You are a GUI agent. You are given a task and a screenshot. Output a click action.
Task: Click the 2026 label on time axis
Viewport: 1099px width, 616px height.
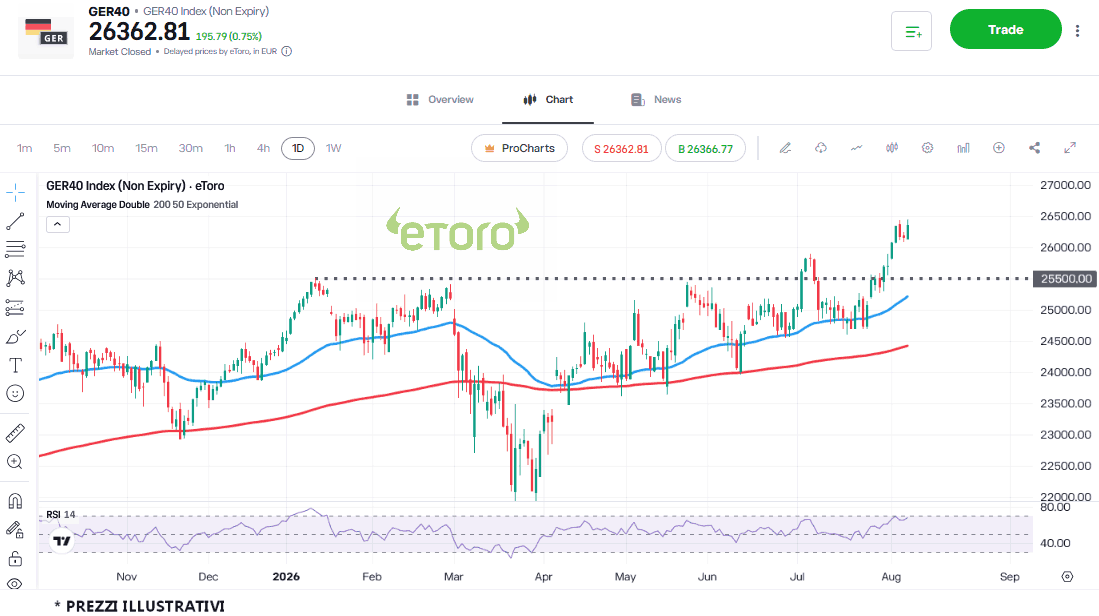286,577
